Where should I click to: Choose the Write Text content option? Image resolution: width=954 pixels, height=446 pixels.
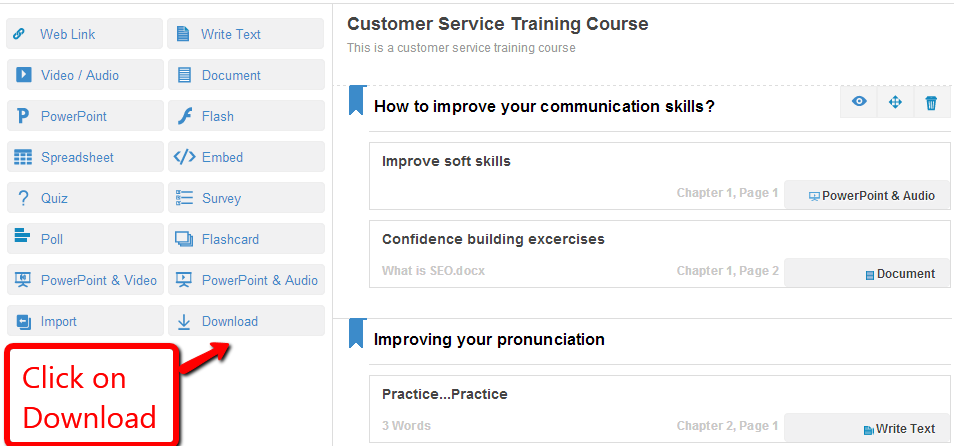(x=245, y=34)
